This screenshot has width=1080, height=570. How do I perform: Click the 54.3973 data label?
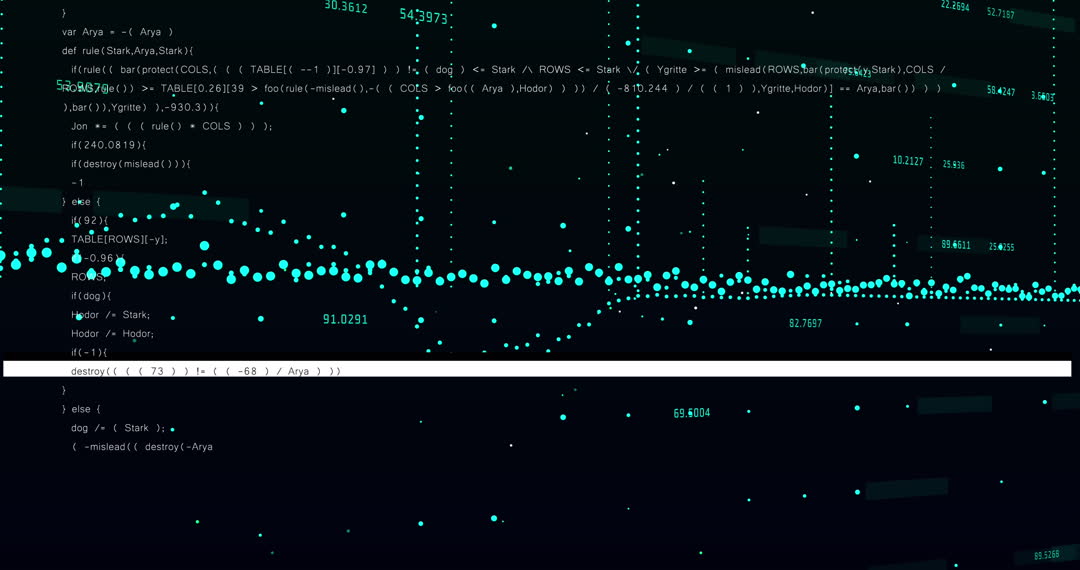(x=423, y=17)
